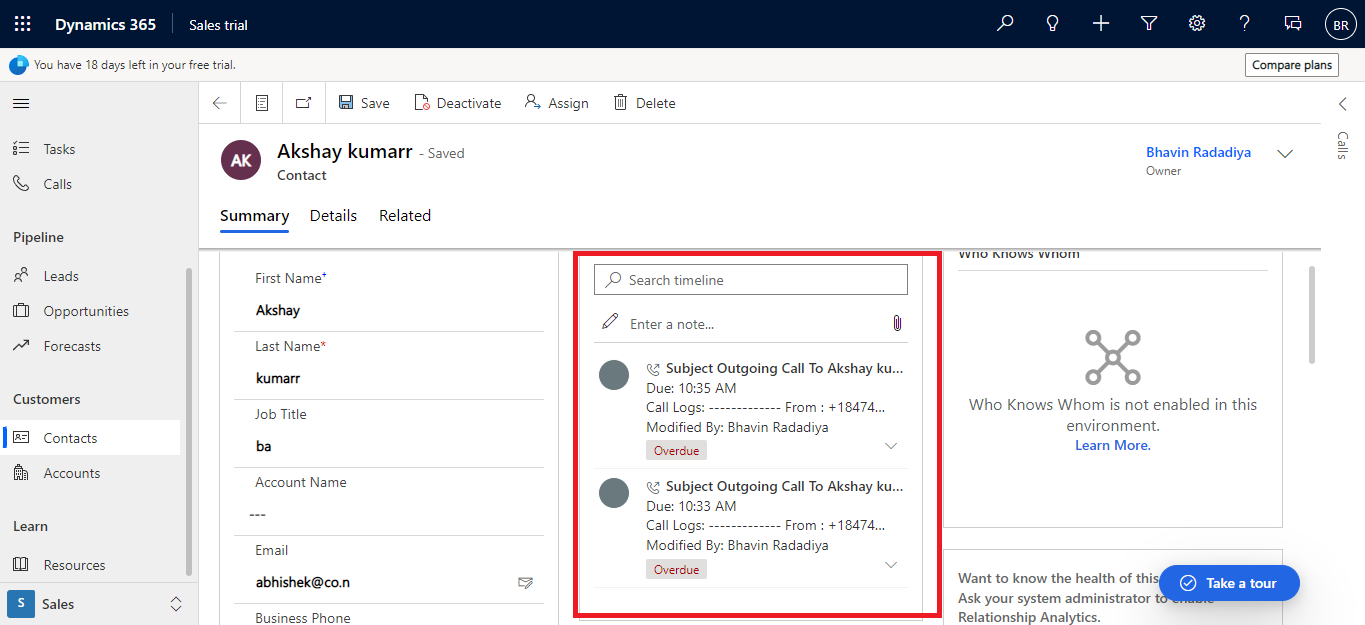
Task: Open the Related tab
Action: pos(405,215)
